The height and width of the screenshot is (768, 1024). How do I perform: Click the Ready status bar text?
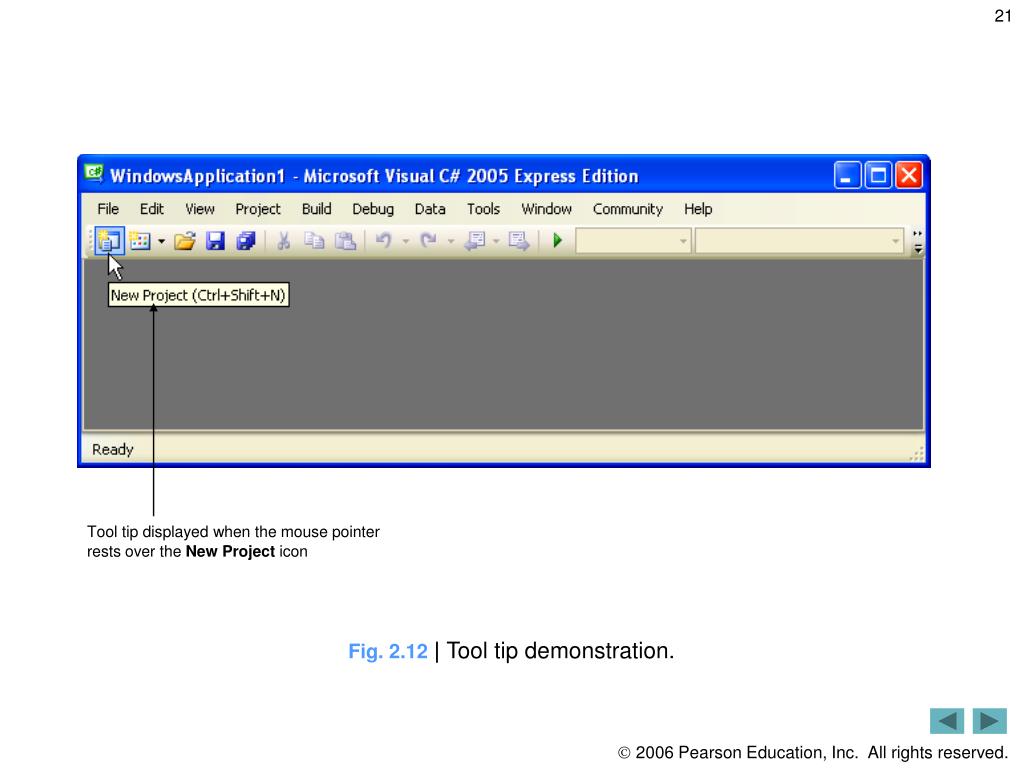112,449
